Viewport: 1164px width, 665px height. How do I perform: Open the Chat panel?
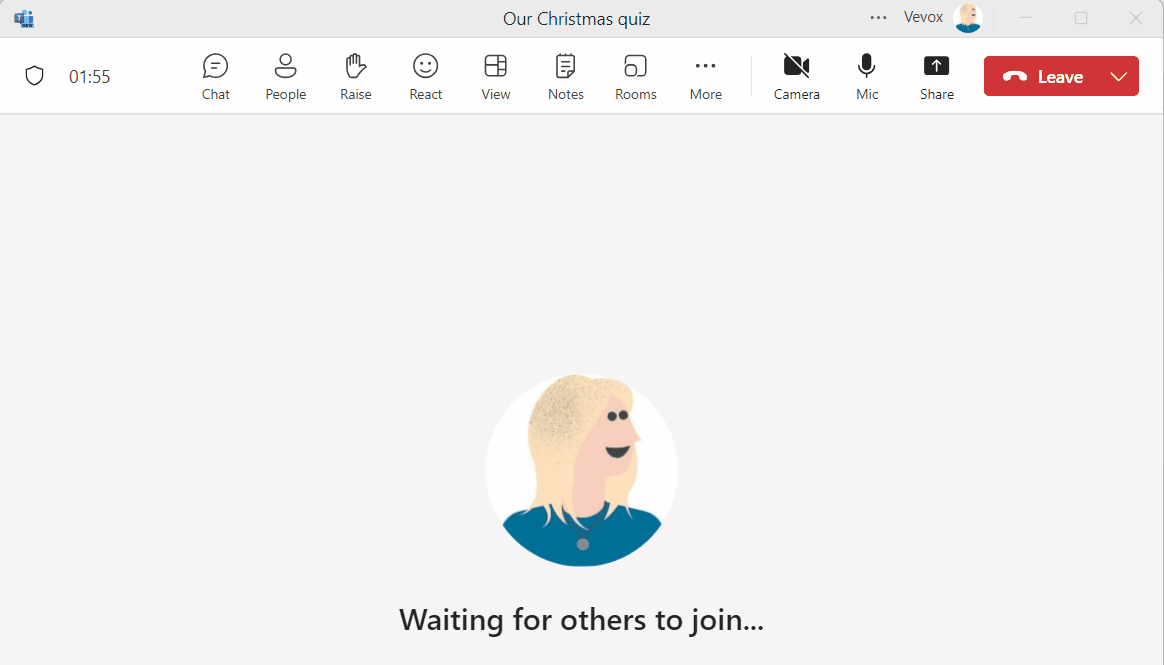(215, 75)
